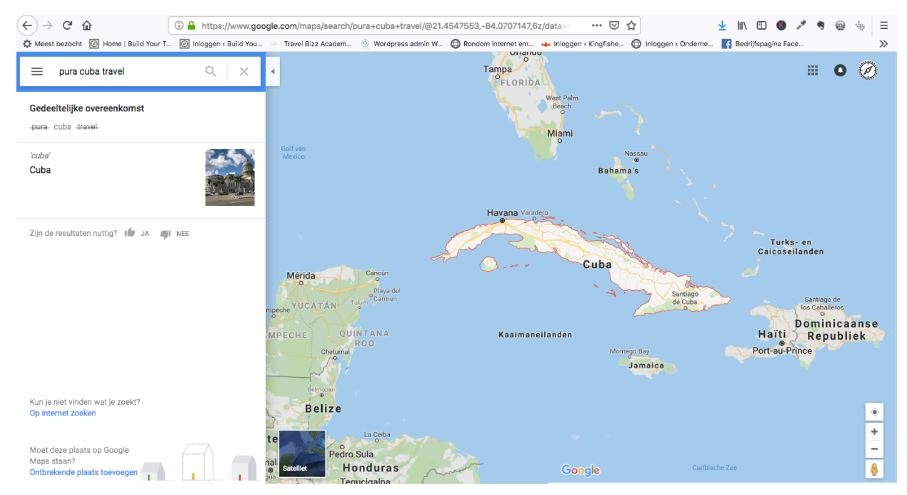The width and height of the screenshot is (907, 495).
Task: Focus the pura cuba travel search field
Action: pos(127,71)
